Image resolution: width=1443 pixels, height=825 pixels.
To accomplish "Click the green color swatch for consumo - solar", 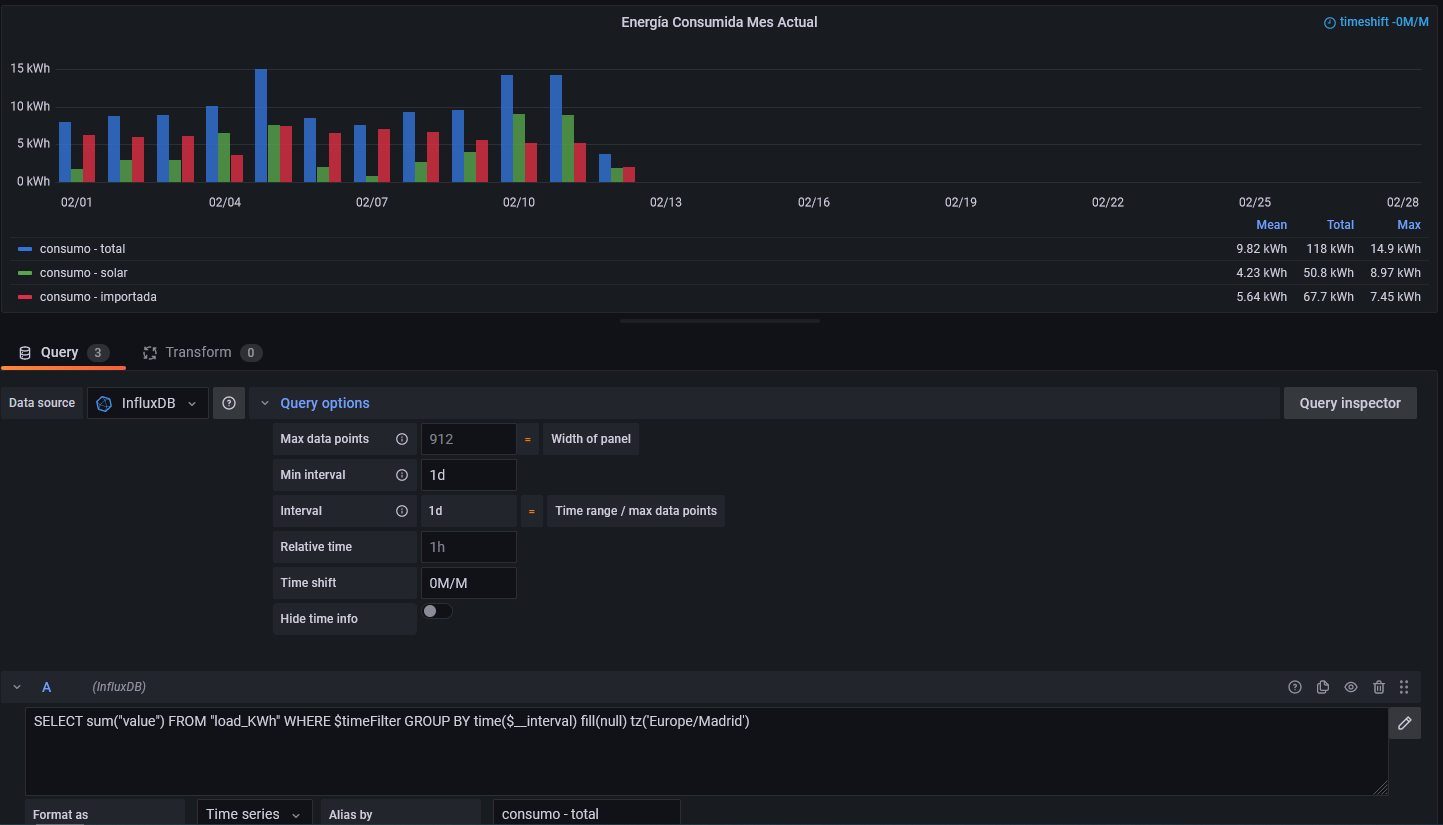I will click(x=25, y=273).
